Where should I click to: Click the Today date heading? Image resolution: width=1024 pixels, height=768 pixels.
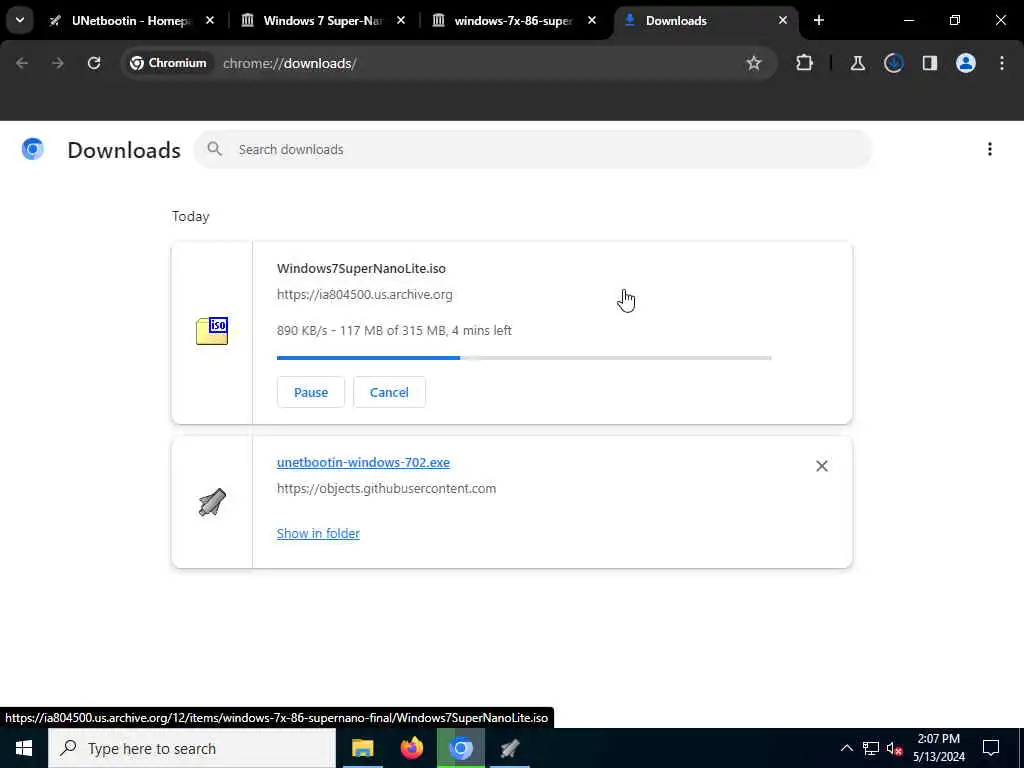tap(191, 216)
